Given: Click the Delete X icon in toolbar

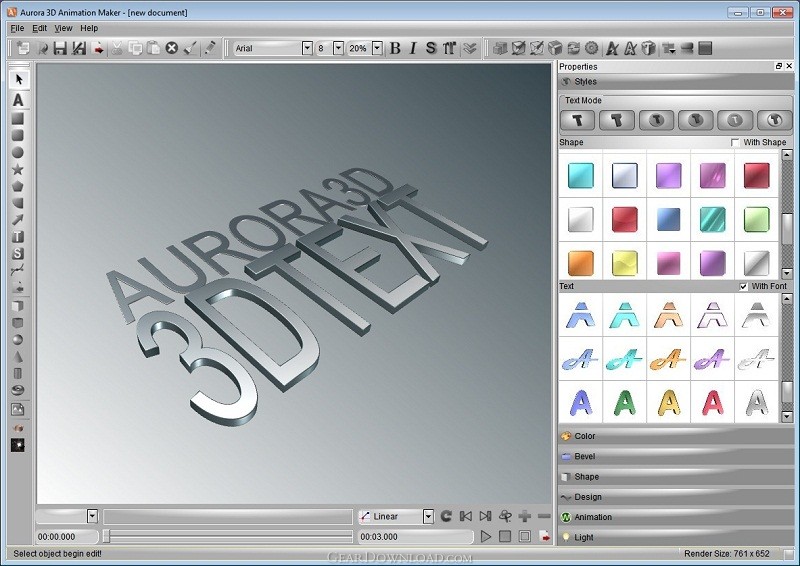Looking at the screenshot, I should 172,48.
